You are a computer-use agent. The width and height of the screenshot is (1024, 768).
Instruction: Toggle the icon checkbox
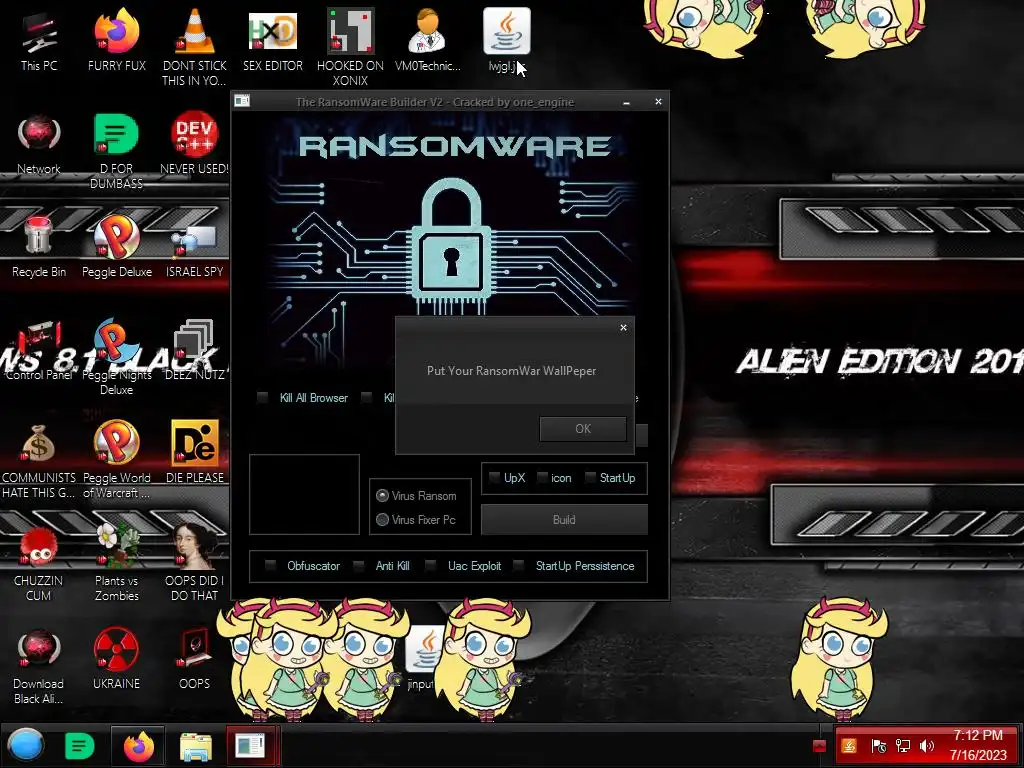[x=542, y=478]
